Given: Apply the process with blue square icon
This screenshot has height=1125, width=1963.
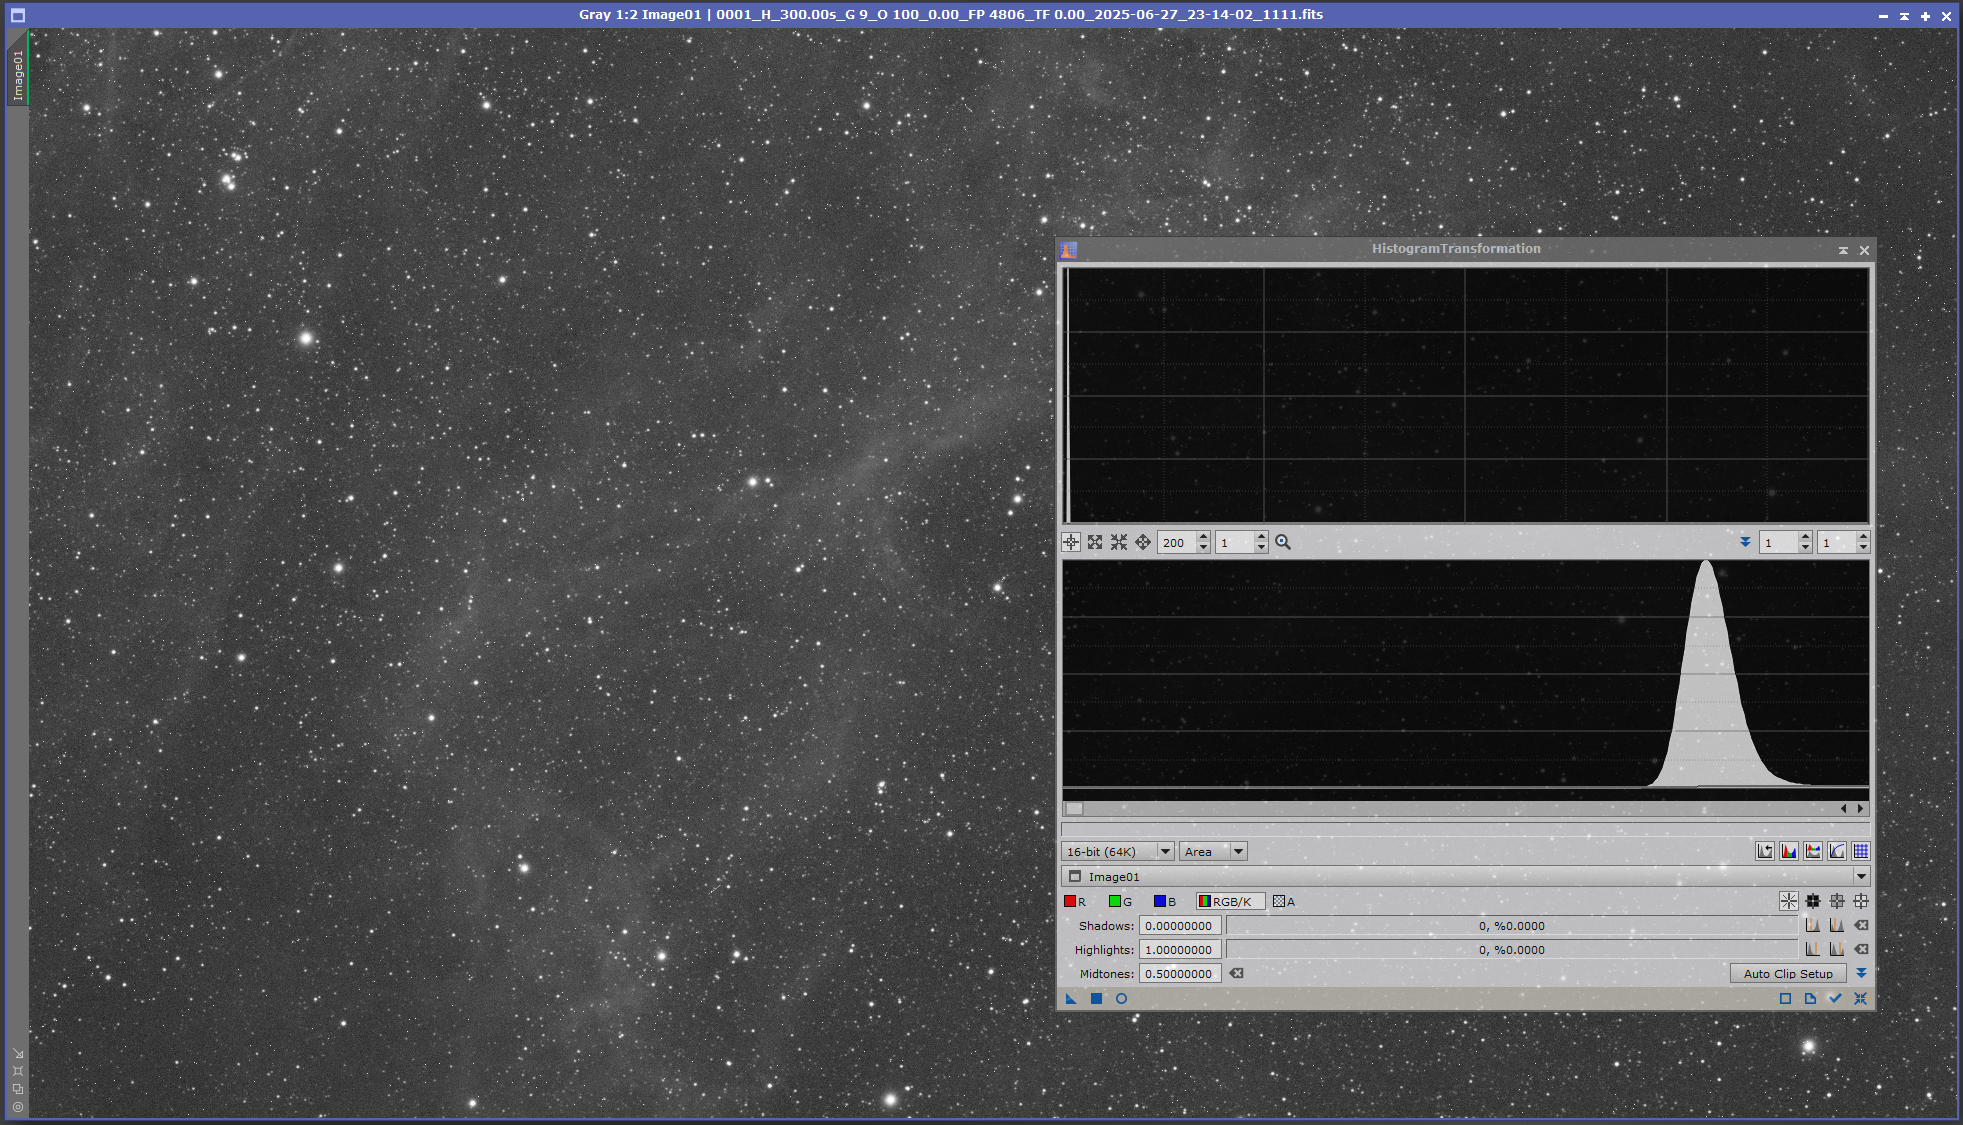Looking at the screenshot, I should (1096, 998).
